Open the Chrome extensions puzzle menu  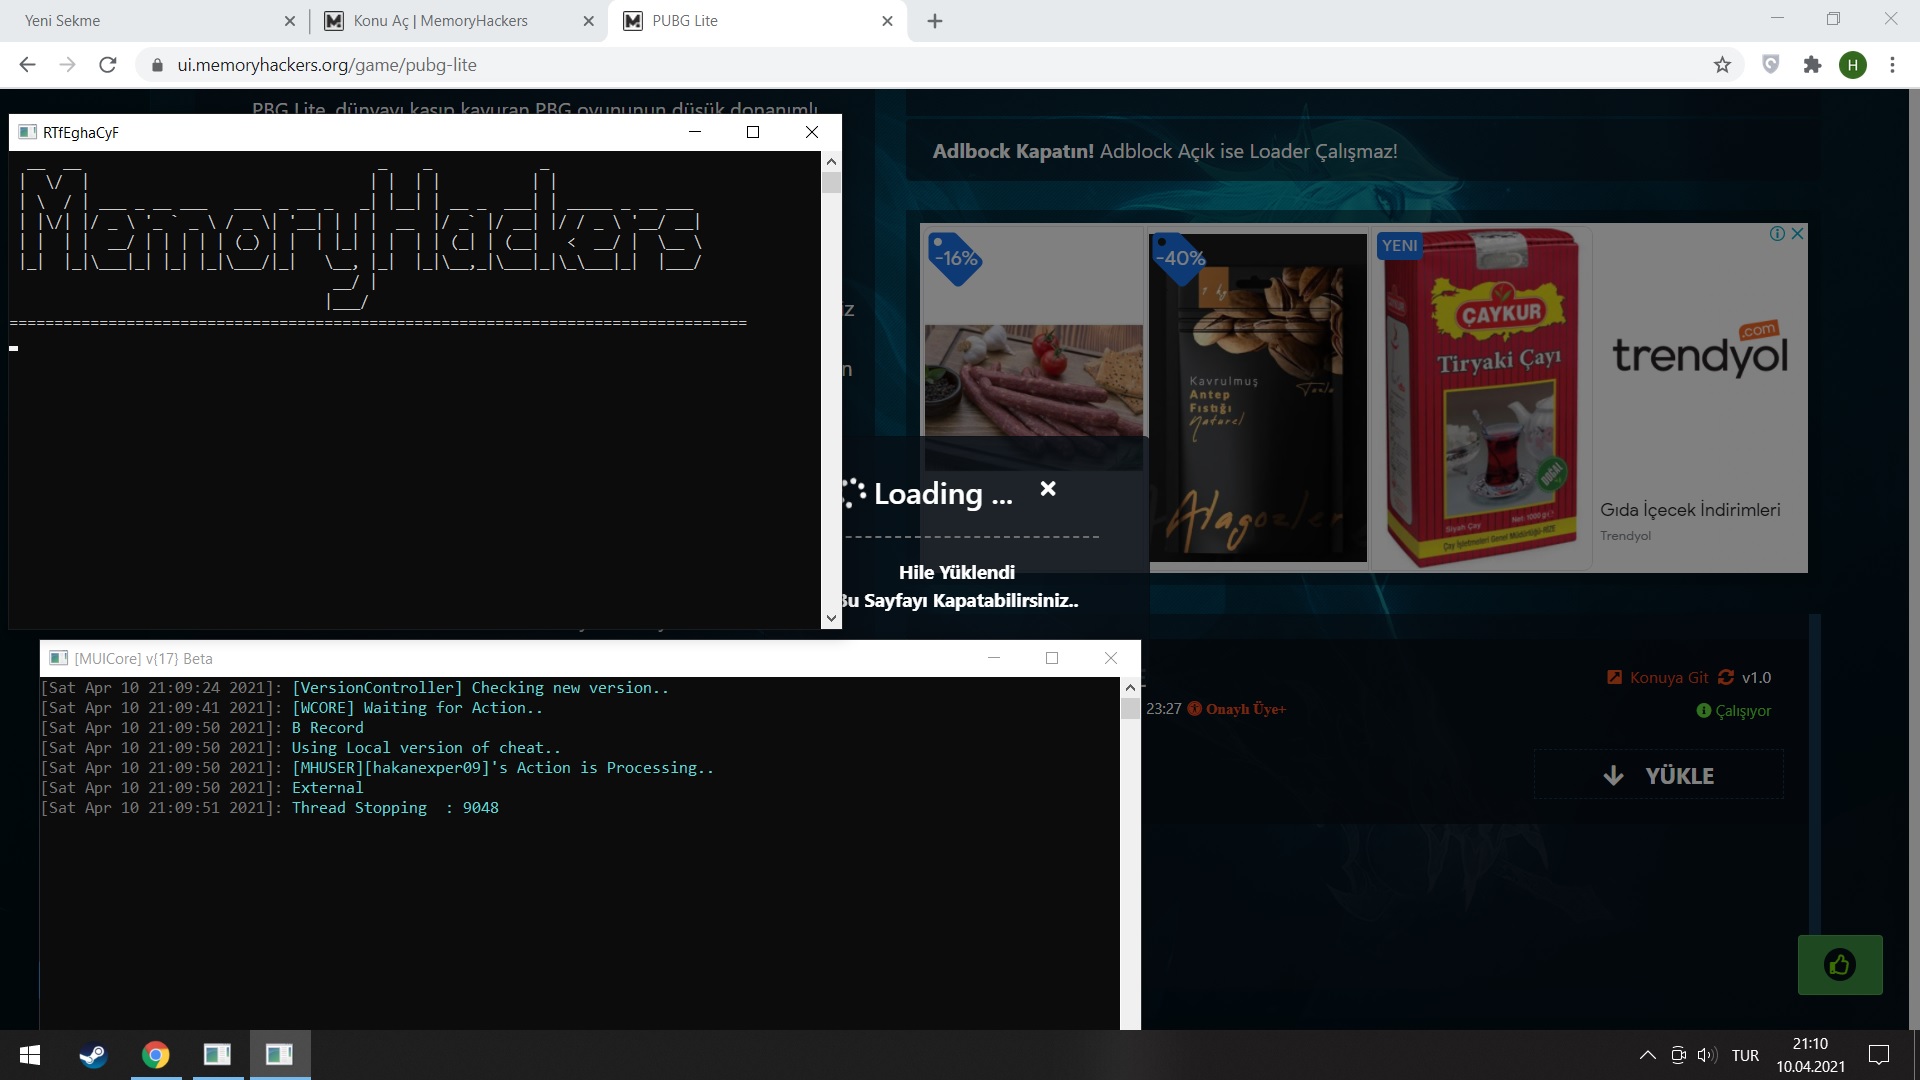(1812, 65)
